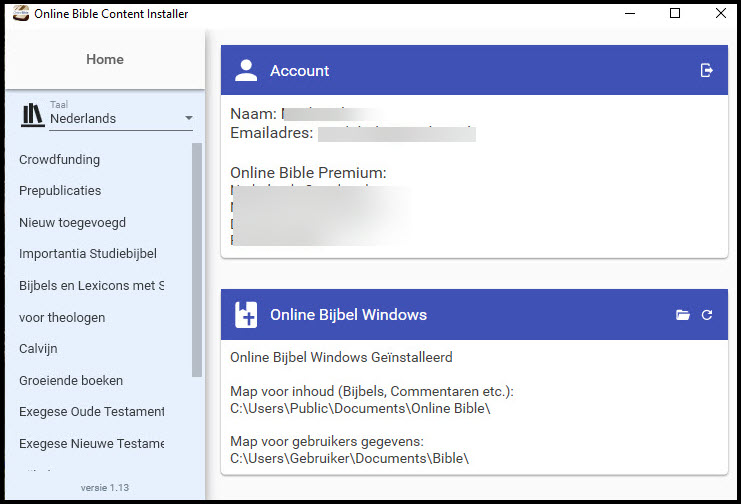Click the versie 1.13 label

pos(104,487)
